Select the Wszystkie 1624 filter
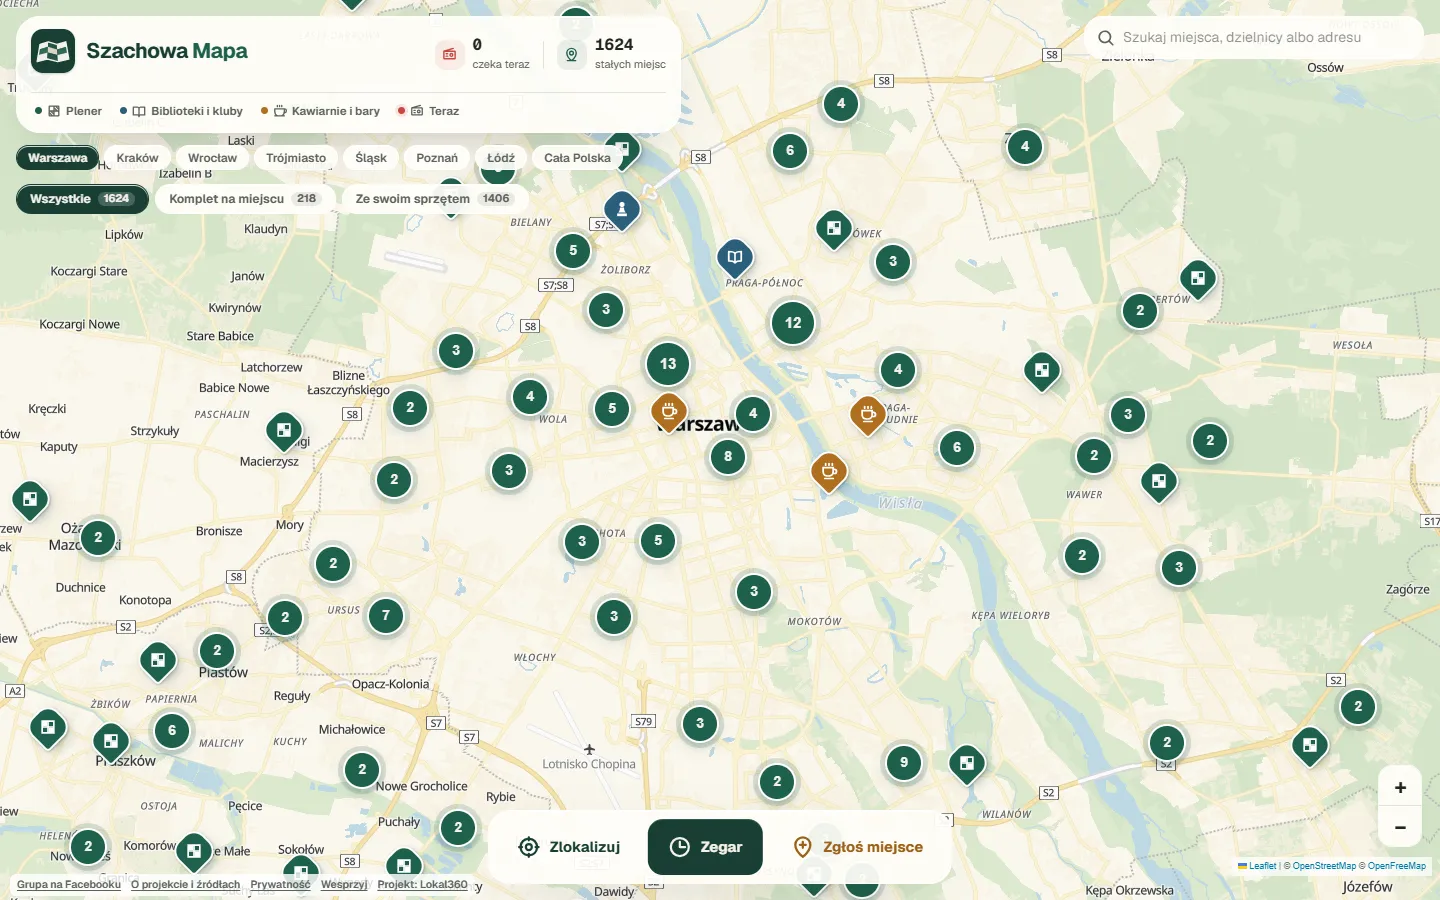1440x900 pixels. coord(82,199)
